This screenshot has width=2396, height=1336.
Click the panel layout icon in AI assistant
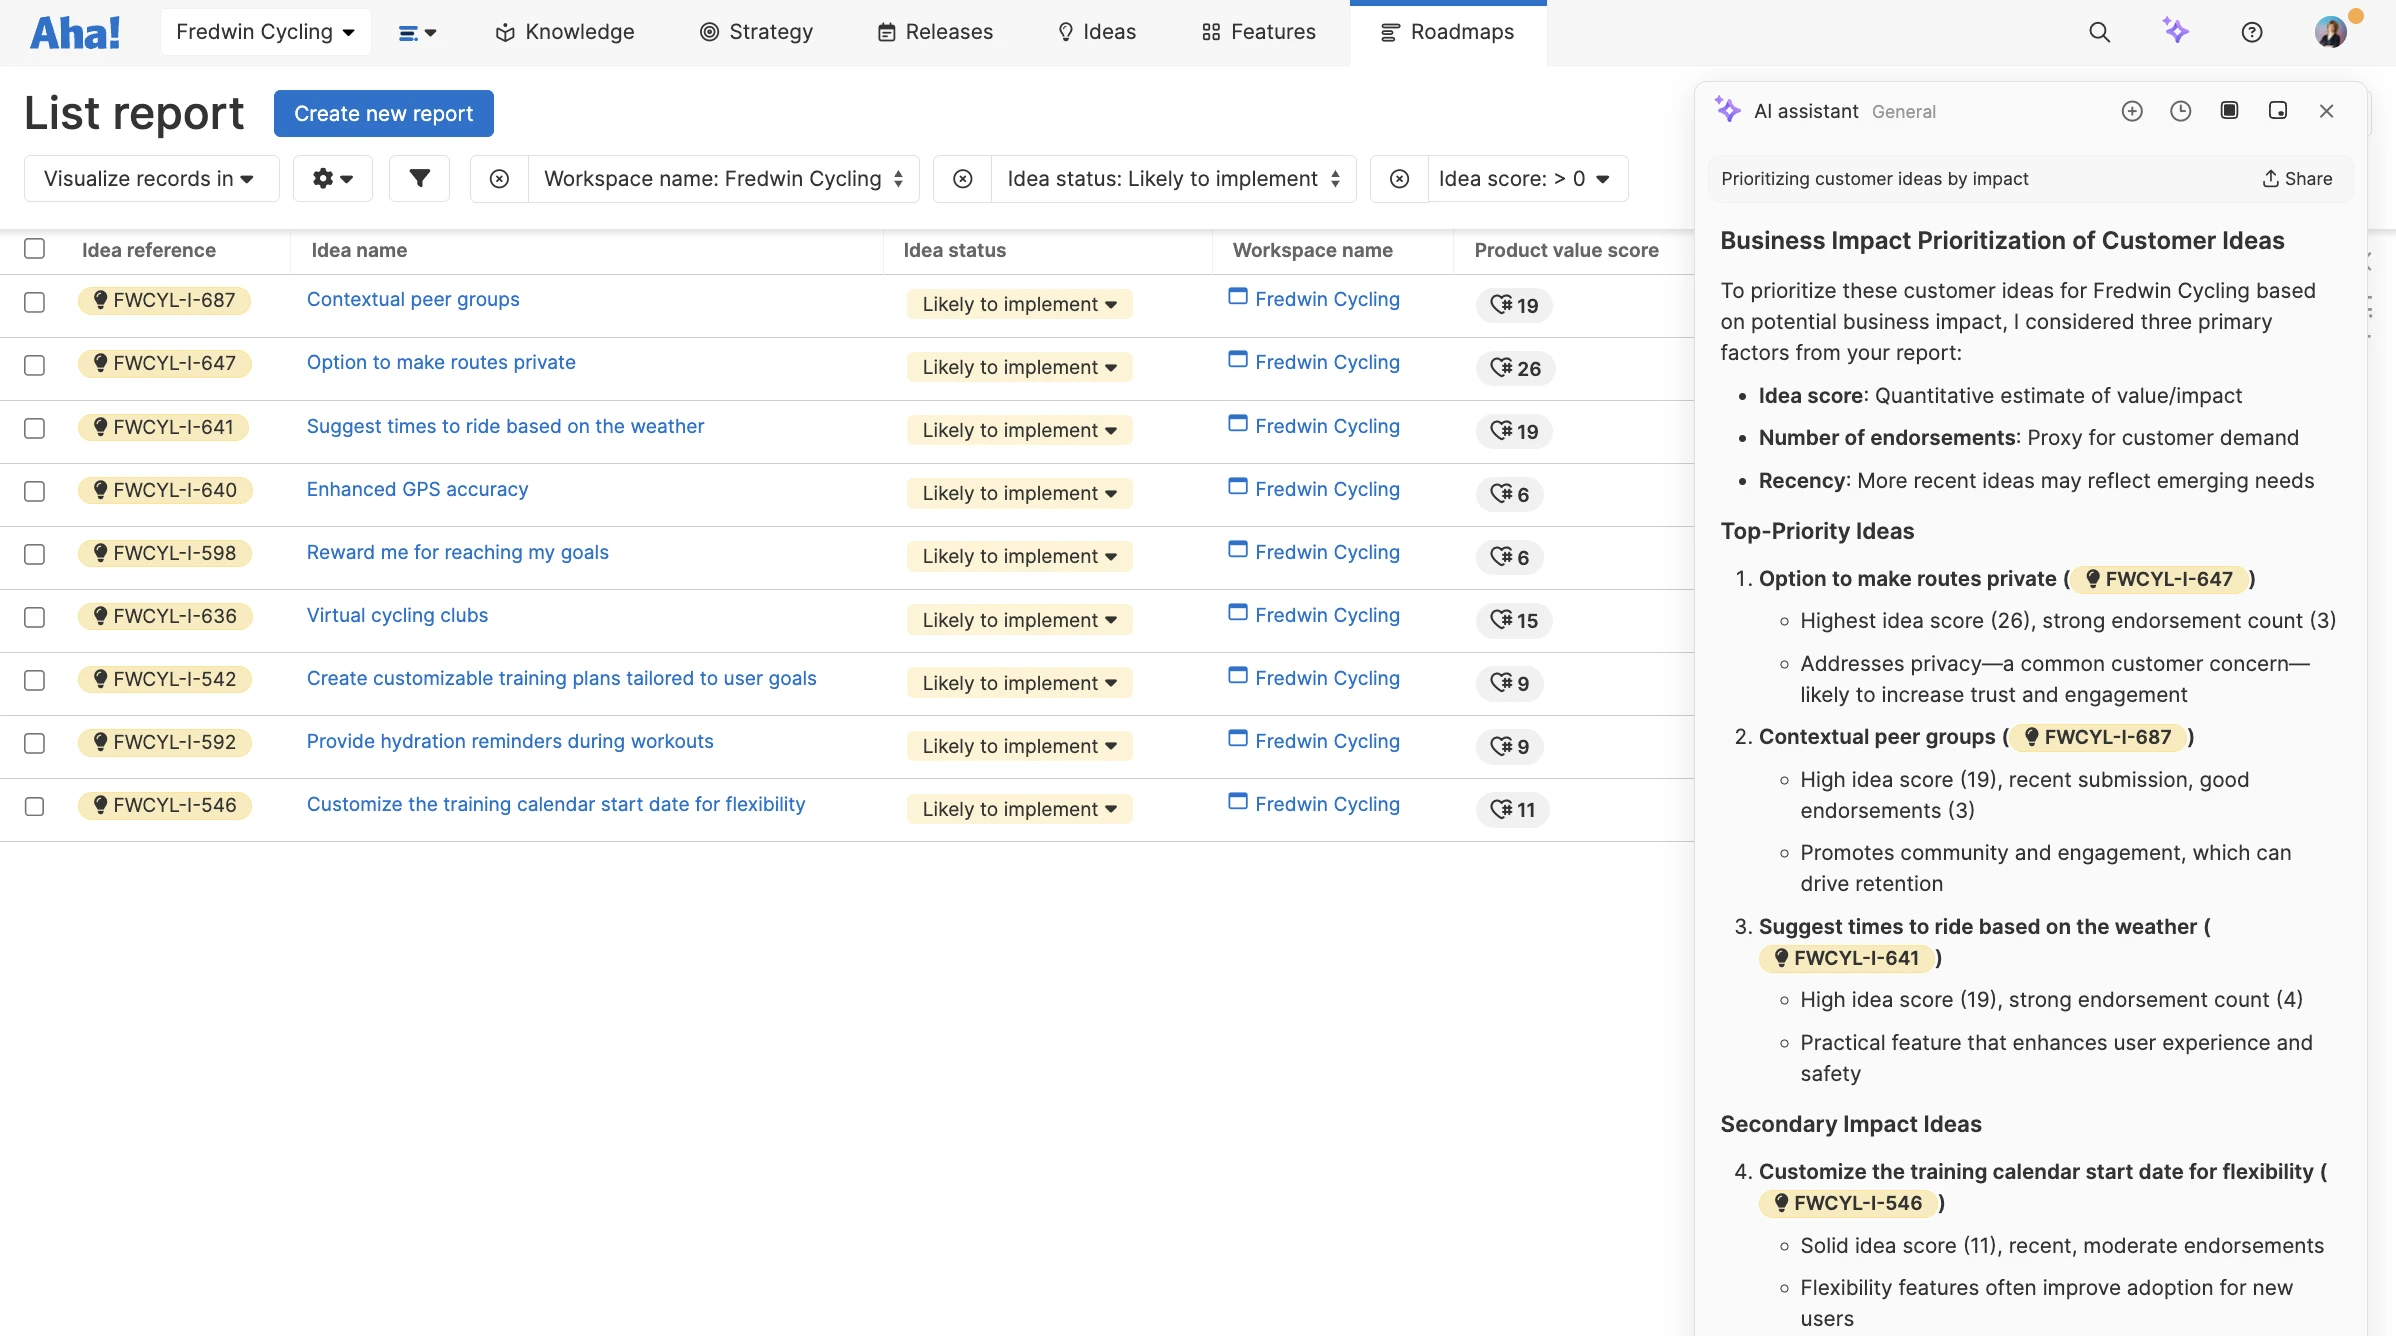2229,111
